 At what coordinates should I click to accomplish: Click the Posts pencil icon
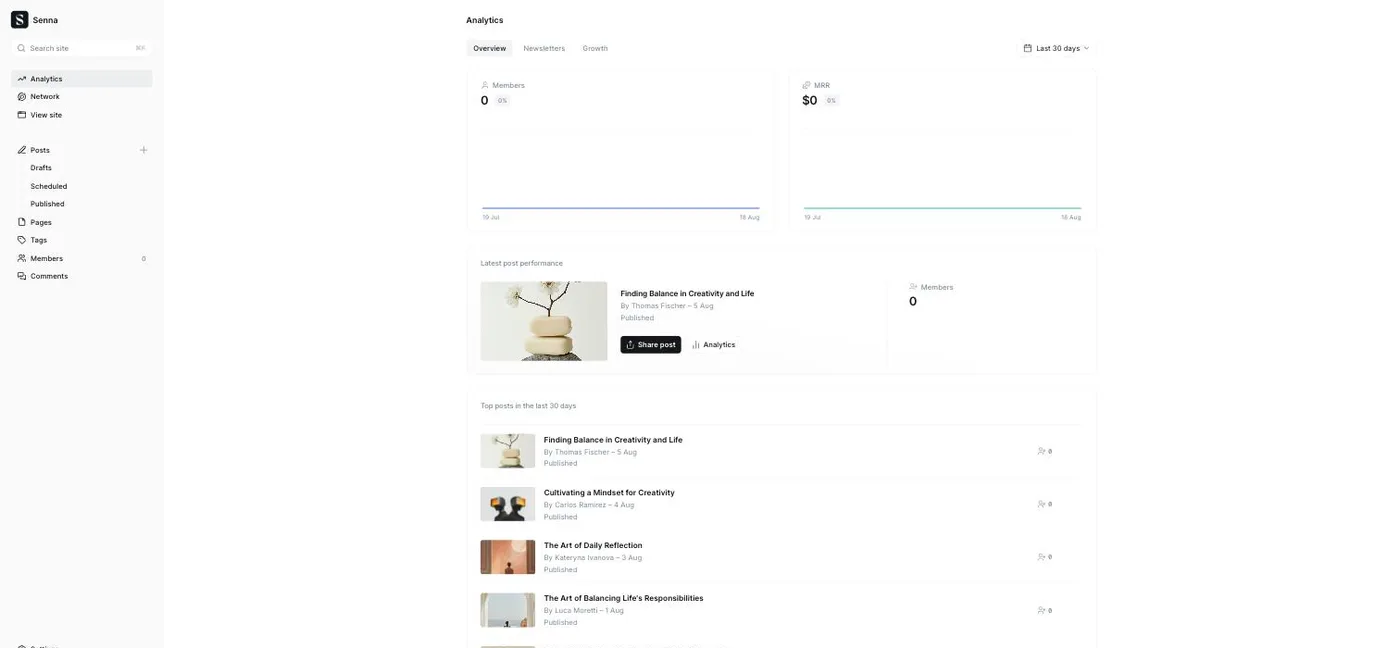tap(22, 150)
